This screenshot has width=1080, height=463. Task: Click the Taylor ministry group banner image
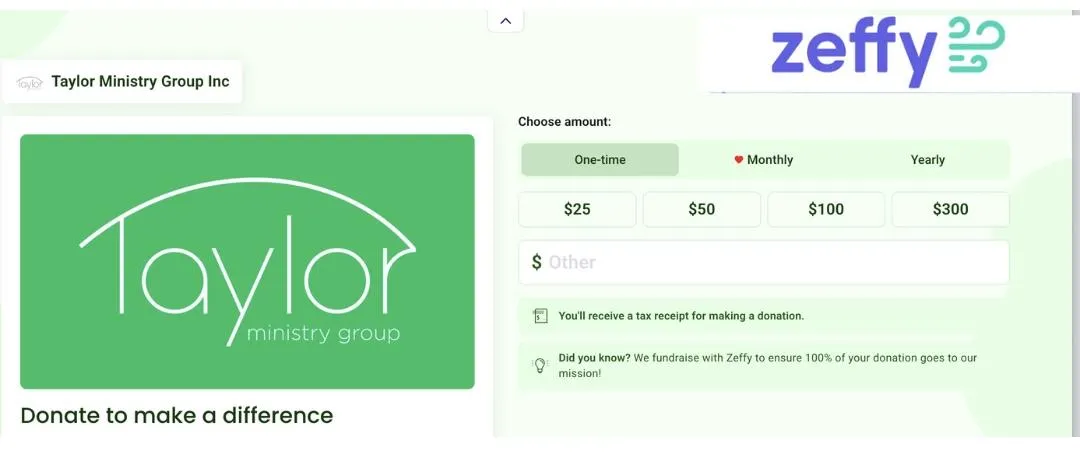247,262
